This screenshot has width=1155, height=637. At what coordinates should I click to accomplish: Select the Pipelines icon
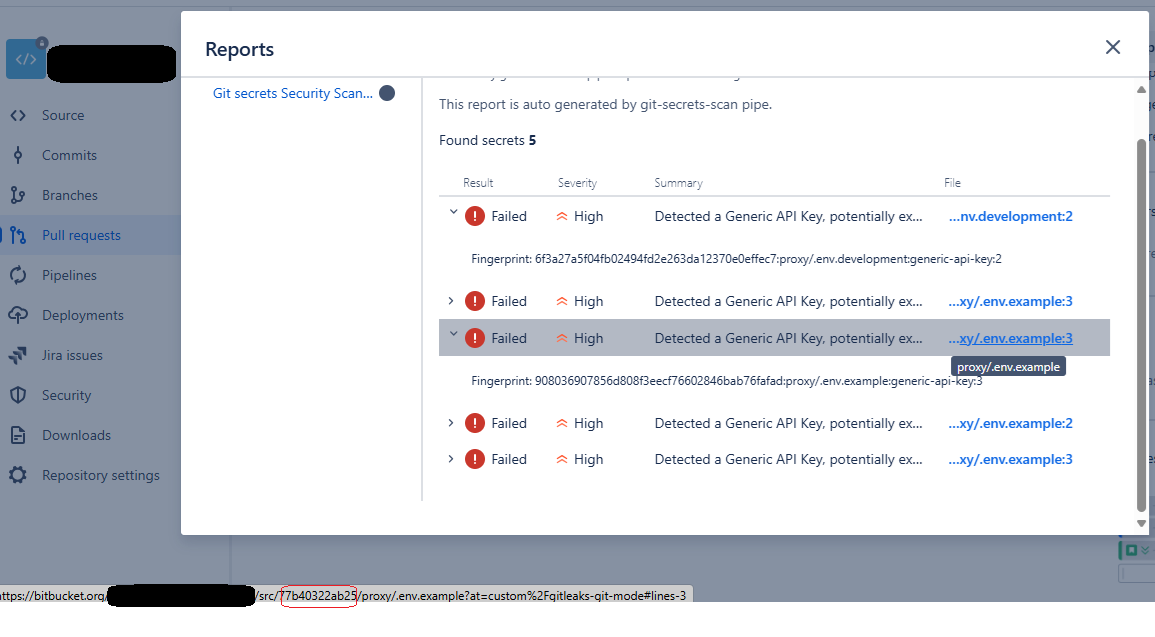coord(18,275)
